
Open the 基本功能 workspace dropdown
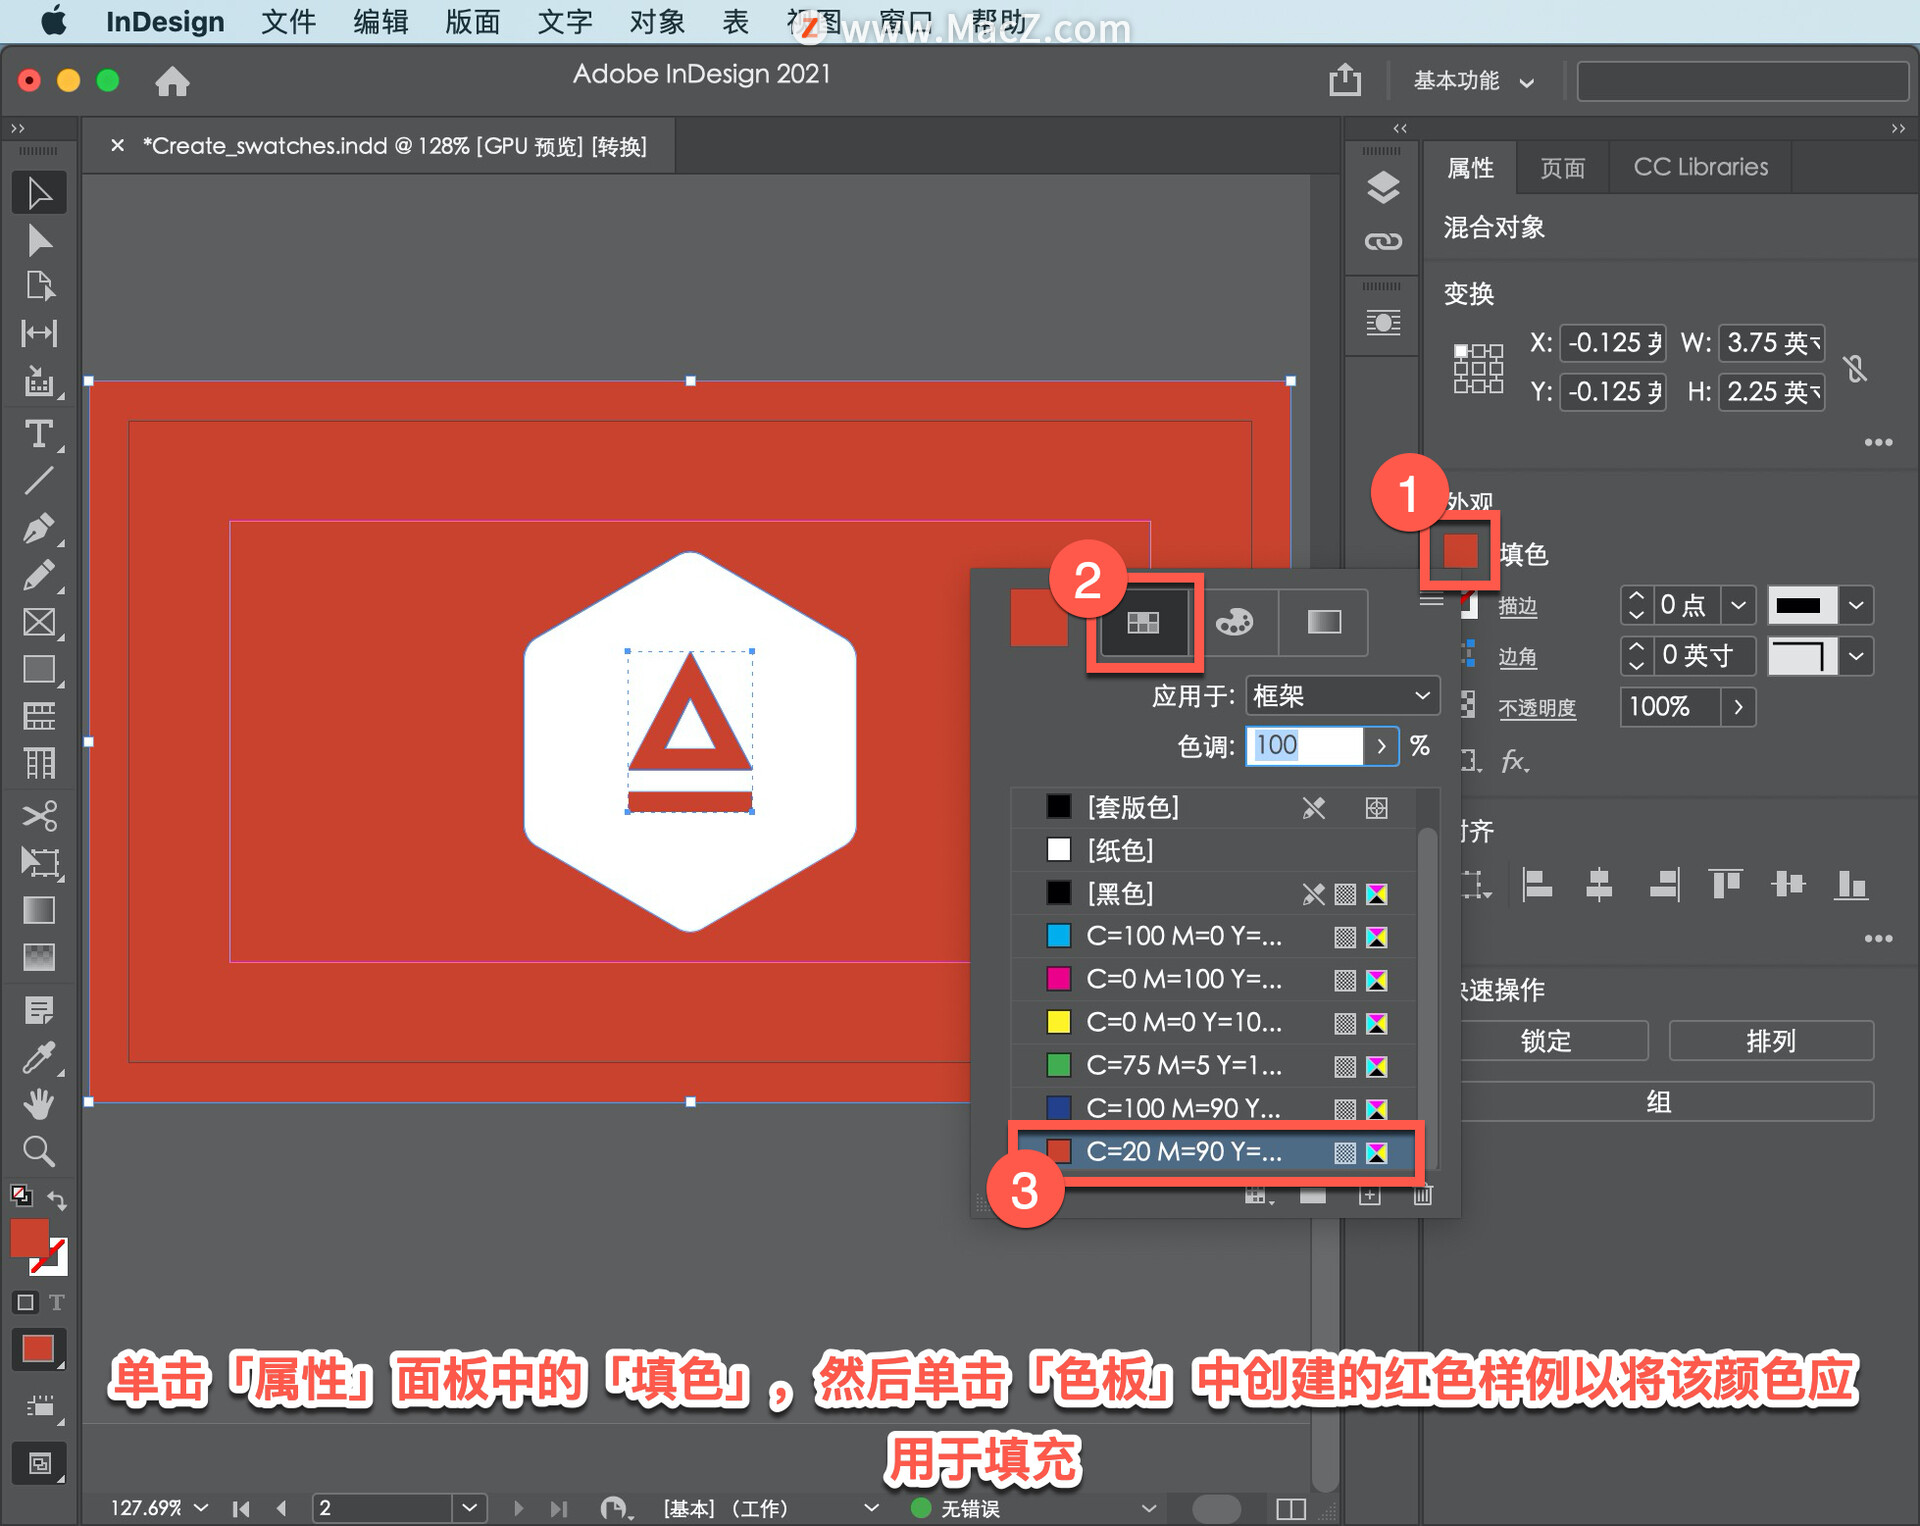[x=1472, y=81]
